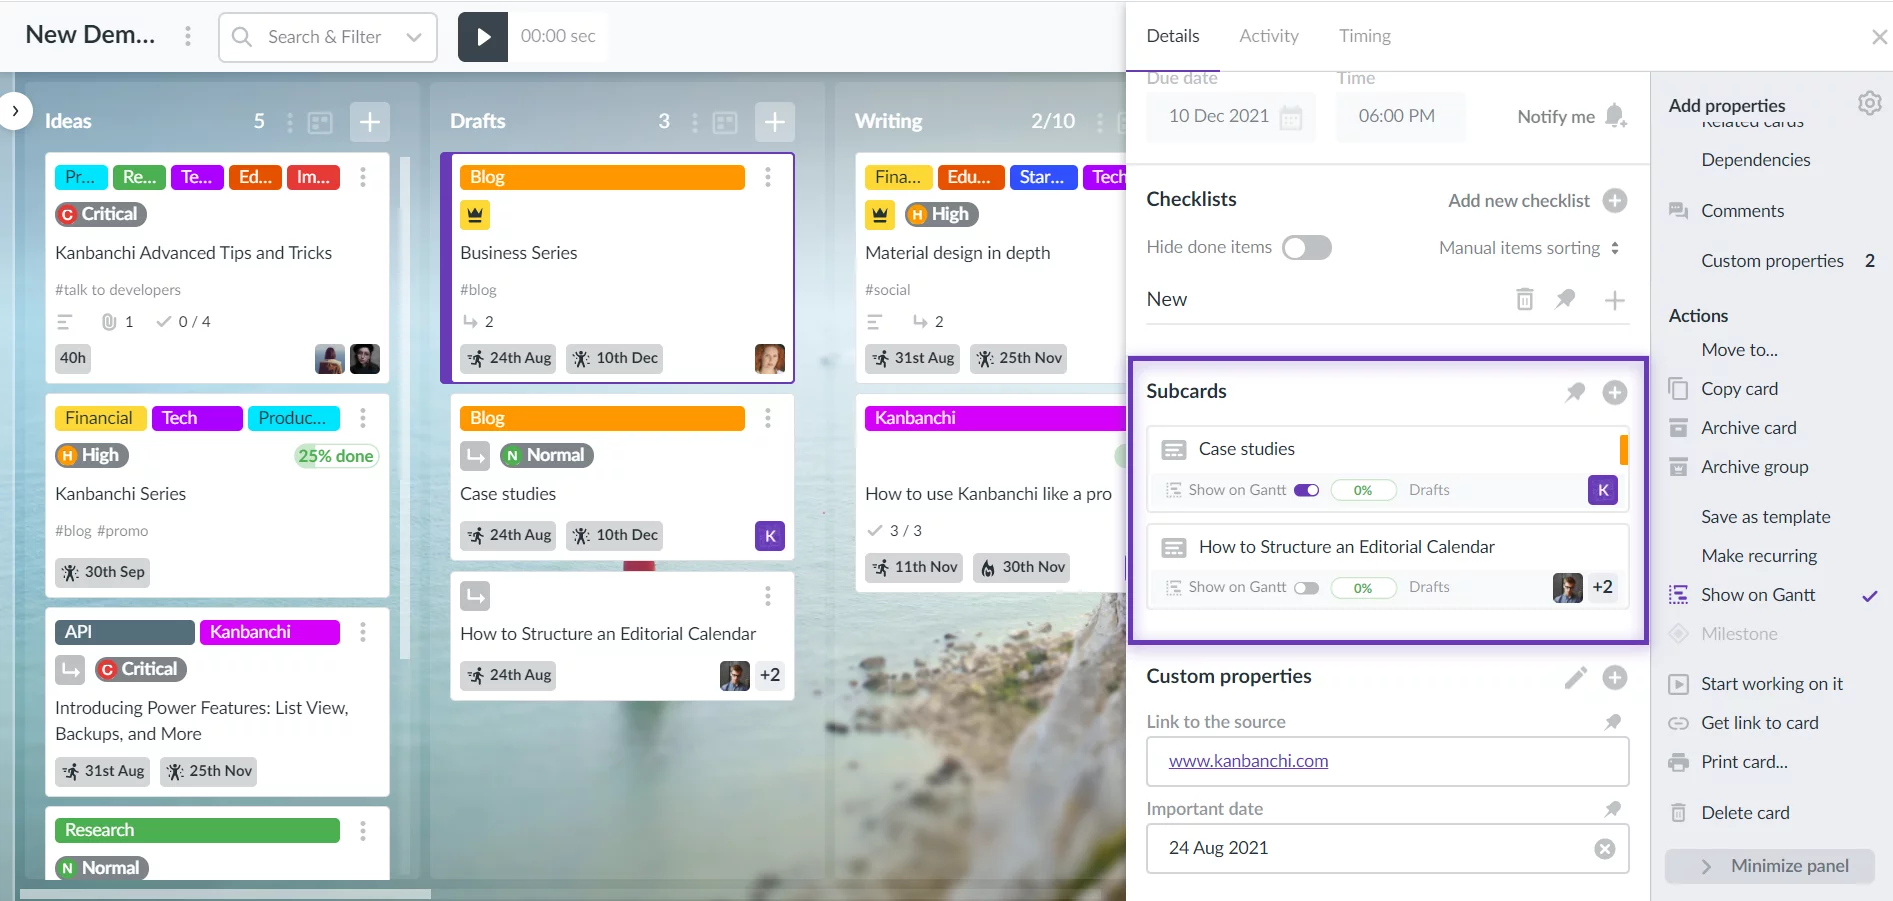1893x901 pixels.
Task: Toggle Drafts list layout view icon
Action: (725, 122)
